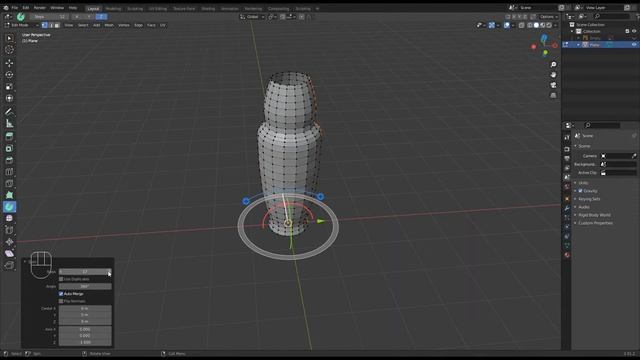640x360 pixels.
Task: Select the Poly Build tool
Action: click(x=9, y=195)
